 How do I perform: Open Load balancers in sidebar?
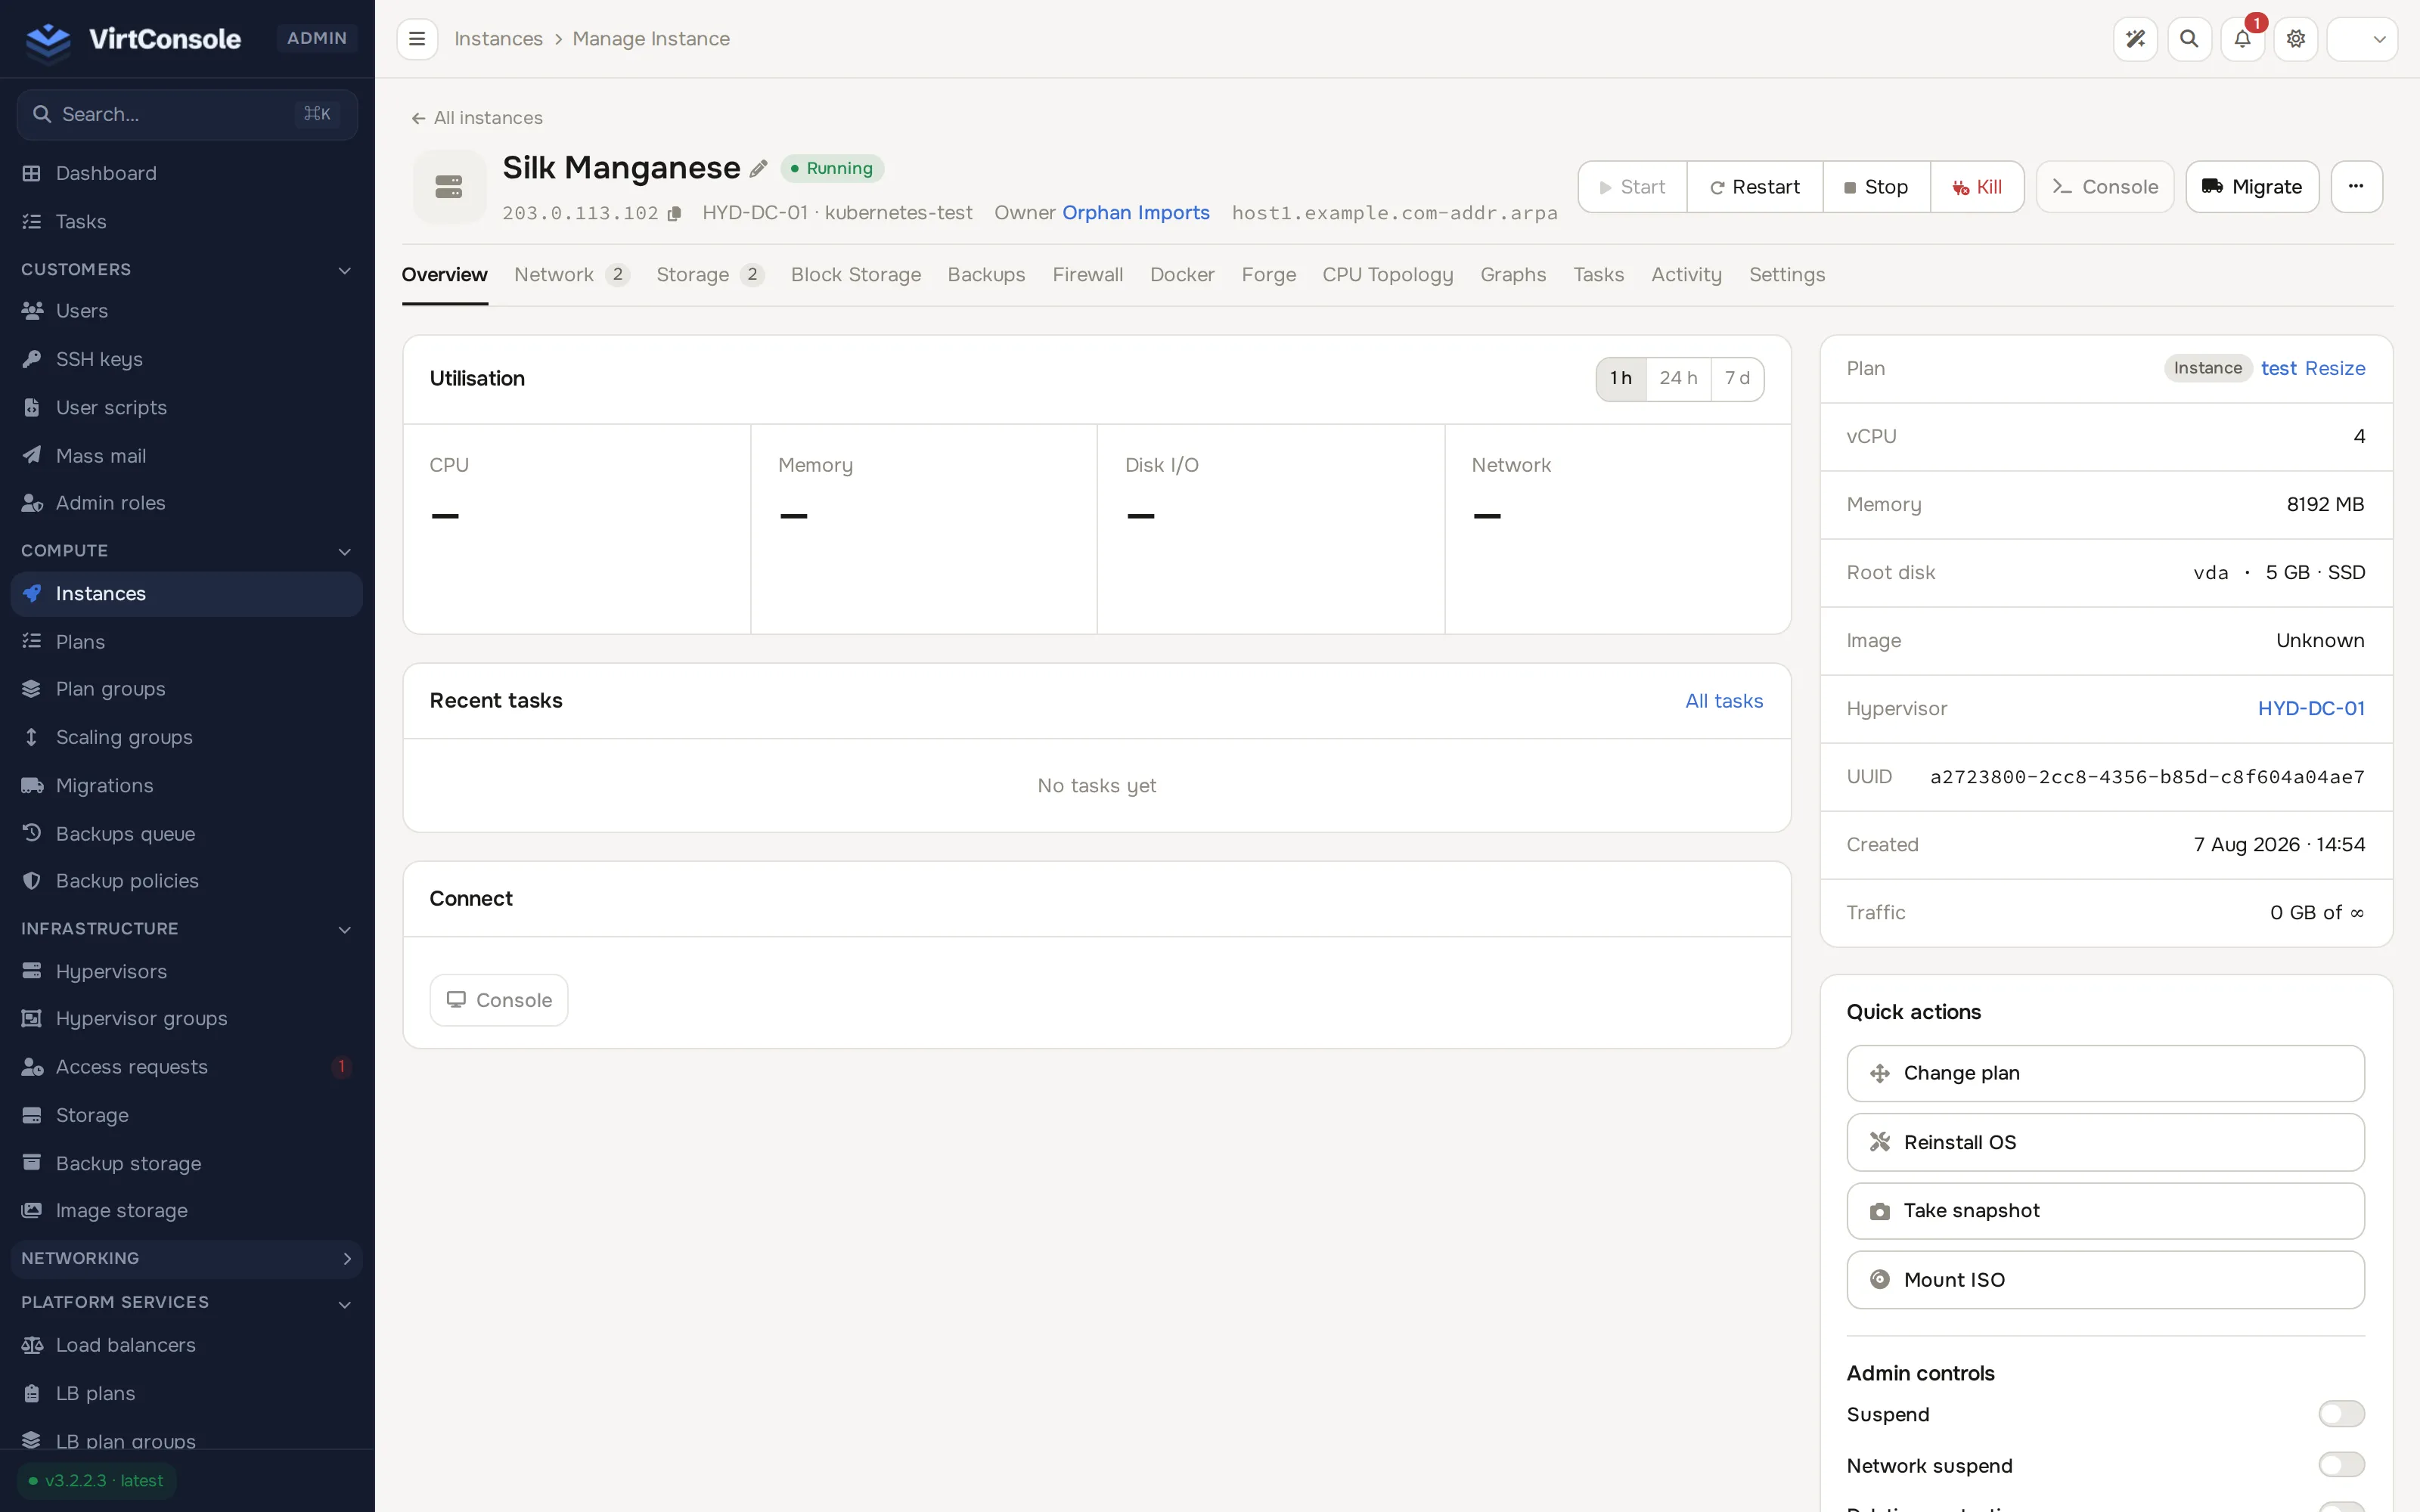click(x=187, y=1345)
